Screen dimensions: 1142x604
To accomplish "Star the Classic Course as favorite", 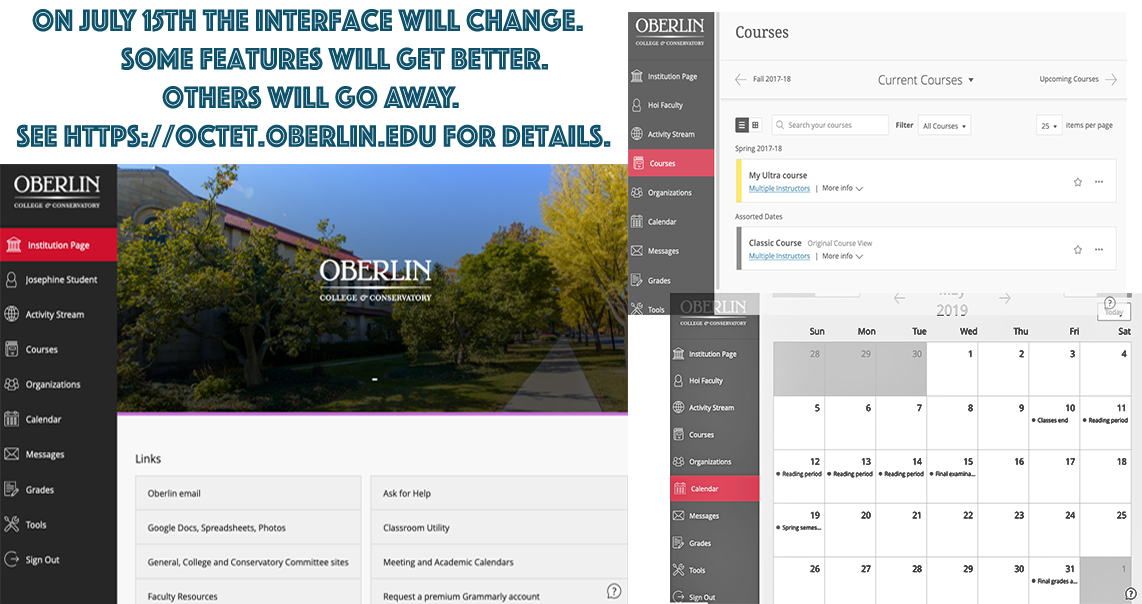I will click(1078, 249).
